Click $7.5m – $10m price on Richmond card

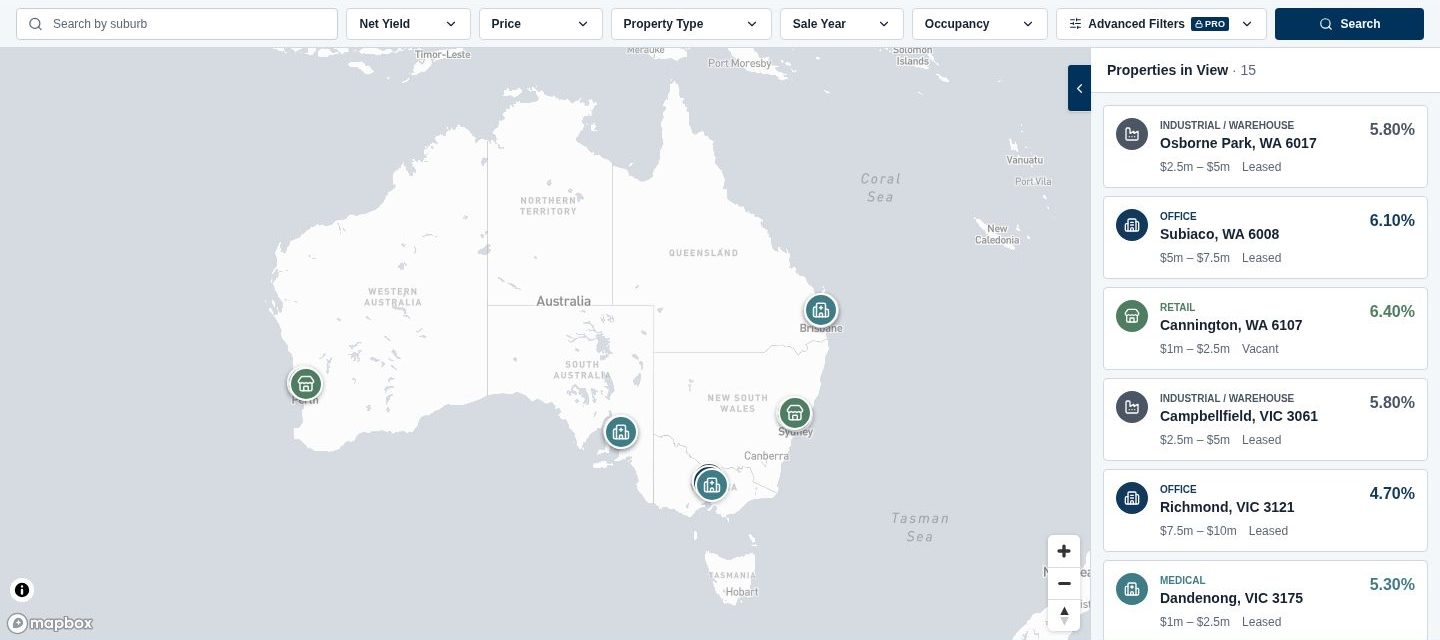(1198, 531)
